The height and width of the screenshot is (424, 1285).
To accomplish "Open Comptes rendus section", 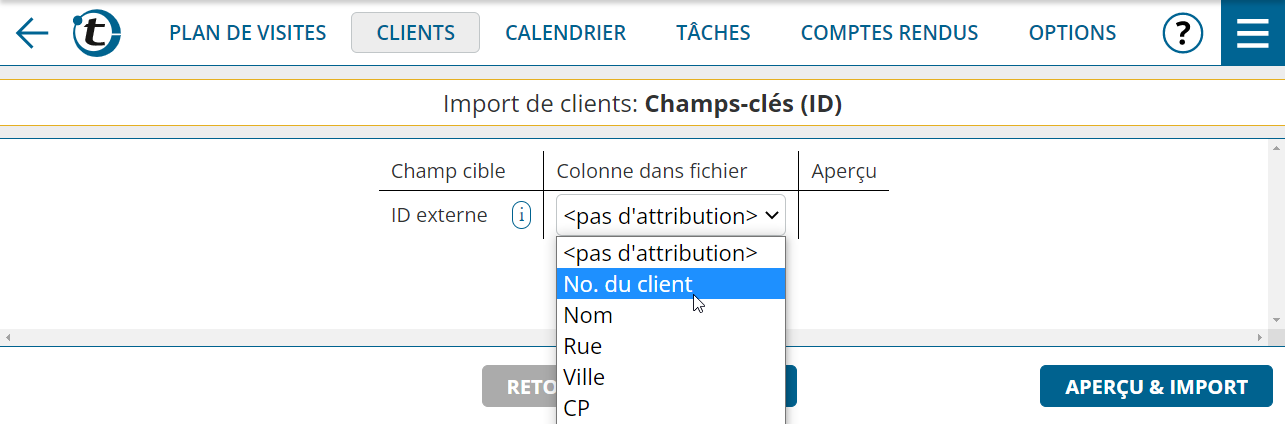I will [890, 33].
